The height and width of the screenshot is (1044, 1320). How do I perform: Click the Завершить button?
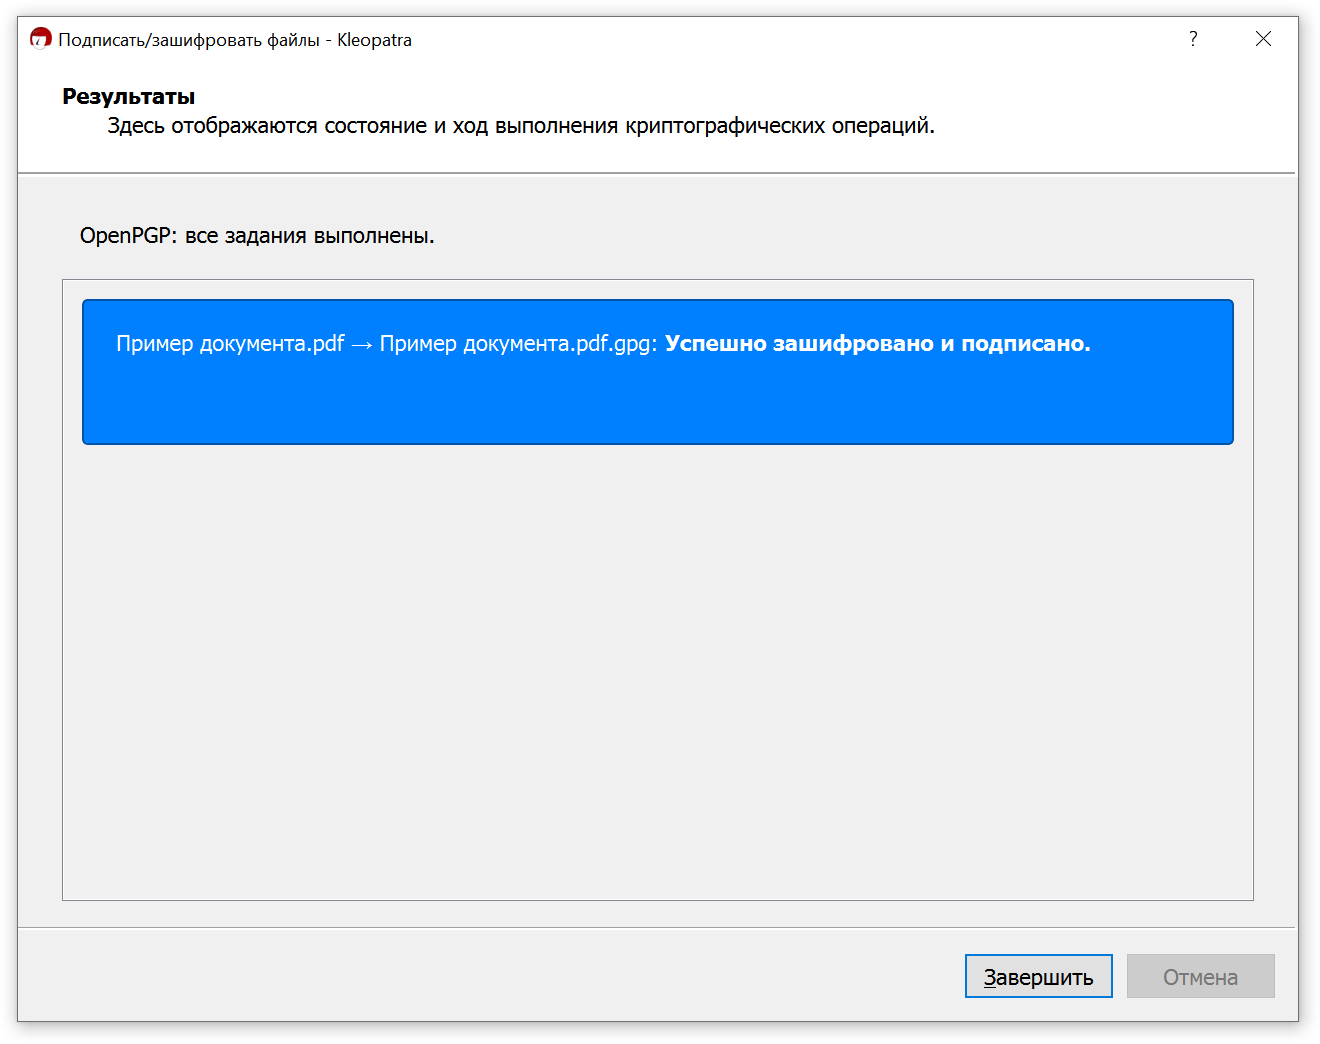1038,976
